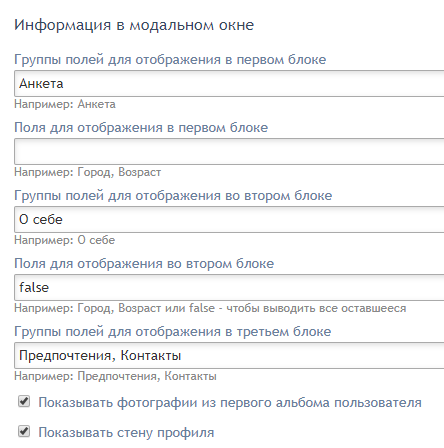The height and width of the screenshot is (448, 444).
Task: Click label "Группы полей для отображения в третьем блоке"
Action: point(173,332)
